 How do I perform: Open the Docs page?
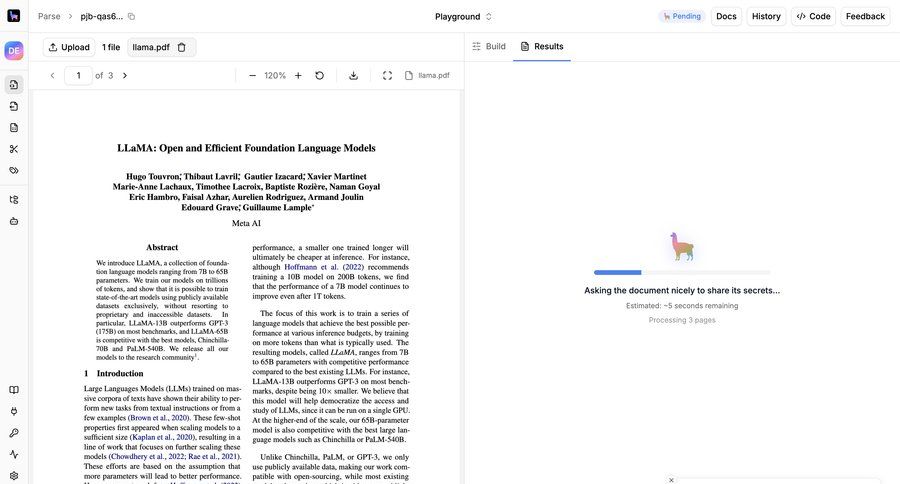[x=726, y=16]
